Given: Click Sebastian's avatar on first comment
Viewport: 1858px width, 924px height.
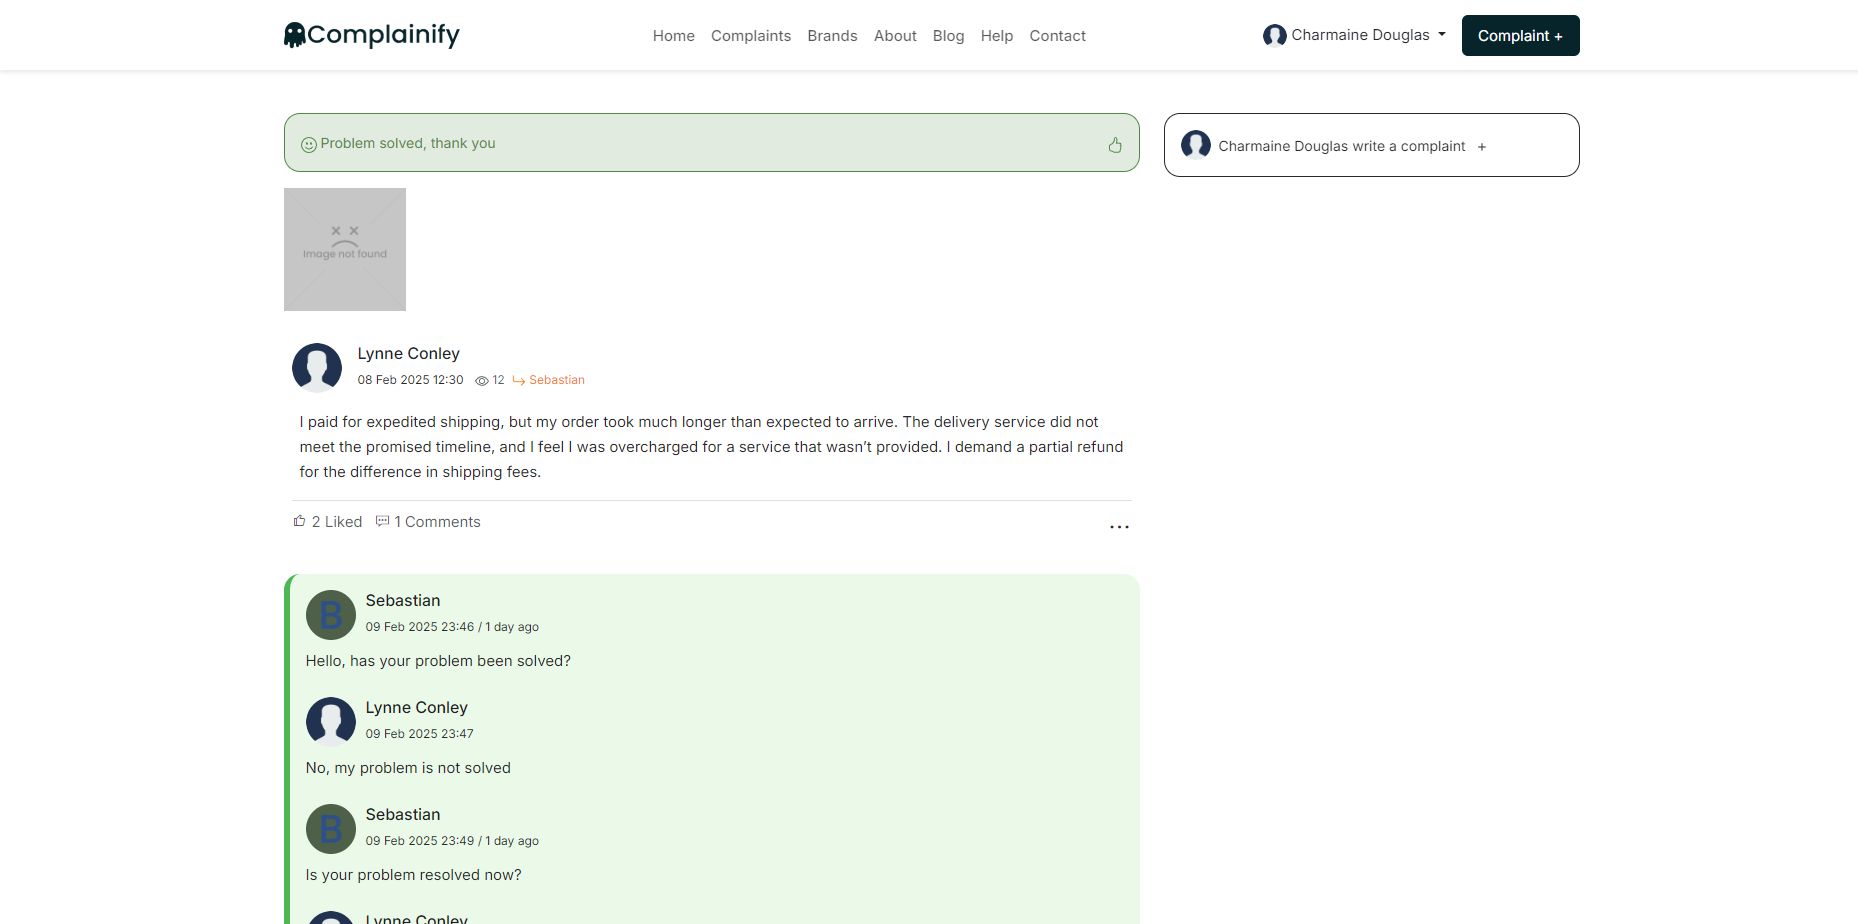Looking at the screenshot, I should click(331, 615).
